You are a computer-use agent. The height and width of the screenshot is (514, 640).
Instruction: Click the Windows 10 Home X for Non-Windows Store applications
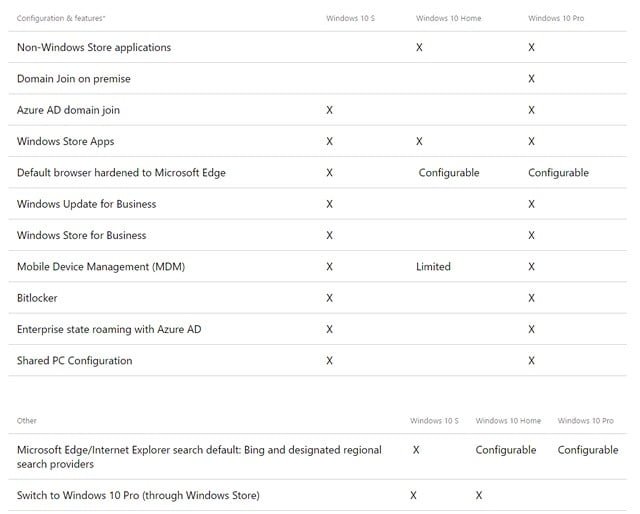click(x=419, y=47)
